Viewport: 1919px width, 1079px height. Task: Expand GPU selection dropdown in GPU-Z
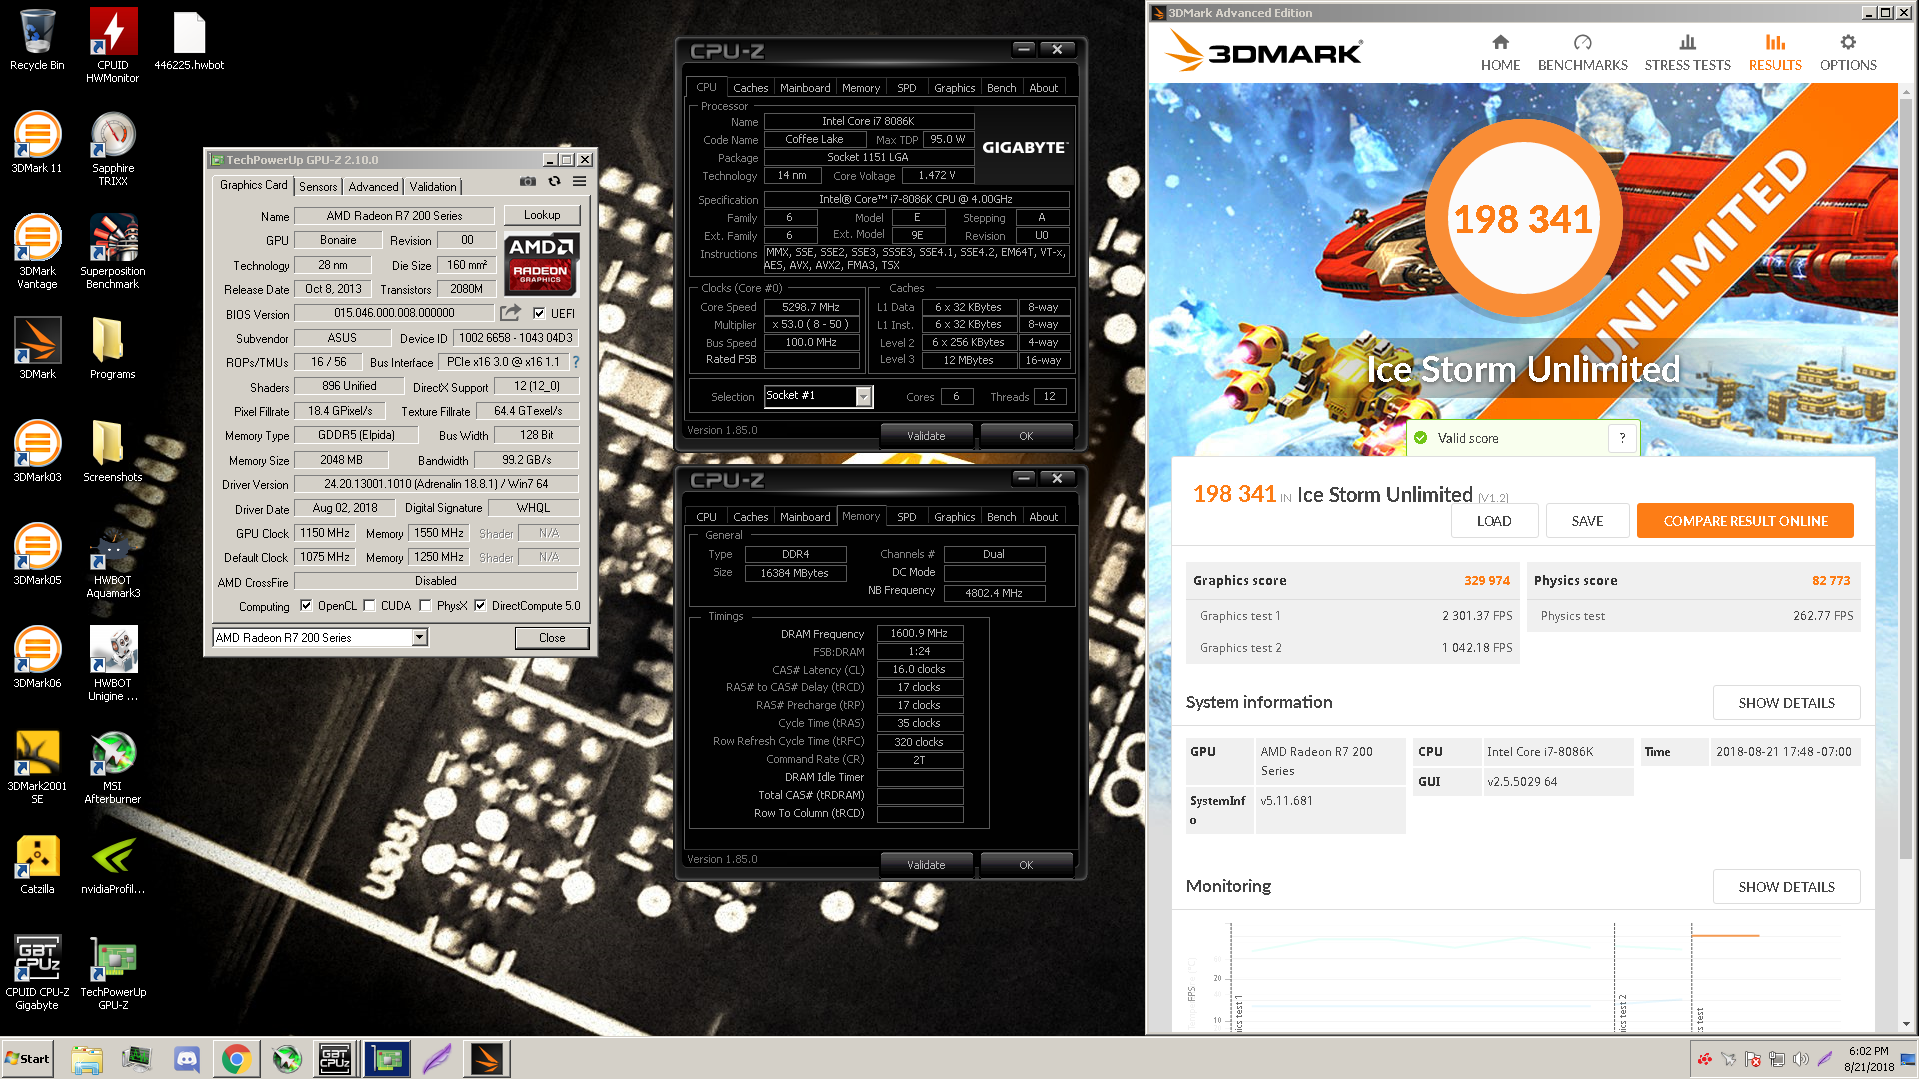[420, 637]
